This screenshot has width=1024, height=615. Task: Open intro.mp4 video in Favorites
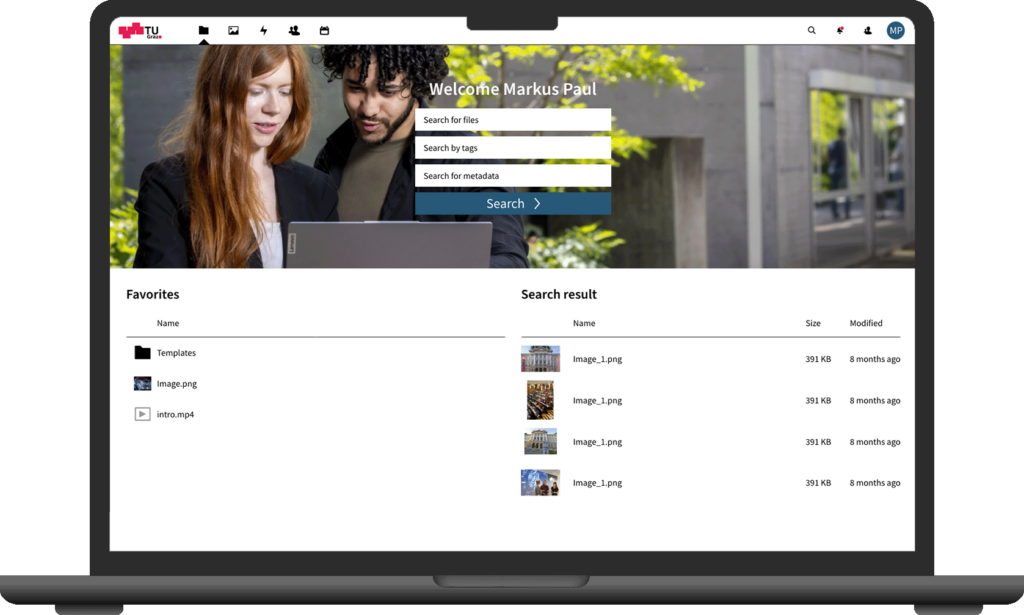pyautogui.click(x=175, y=414)
